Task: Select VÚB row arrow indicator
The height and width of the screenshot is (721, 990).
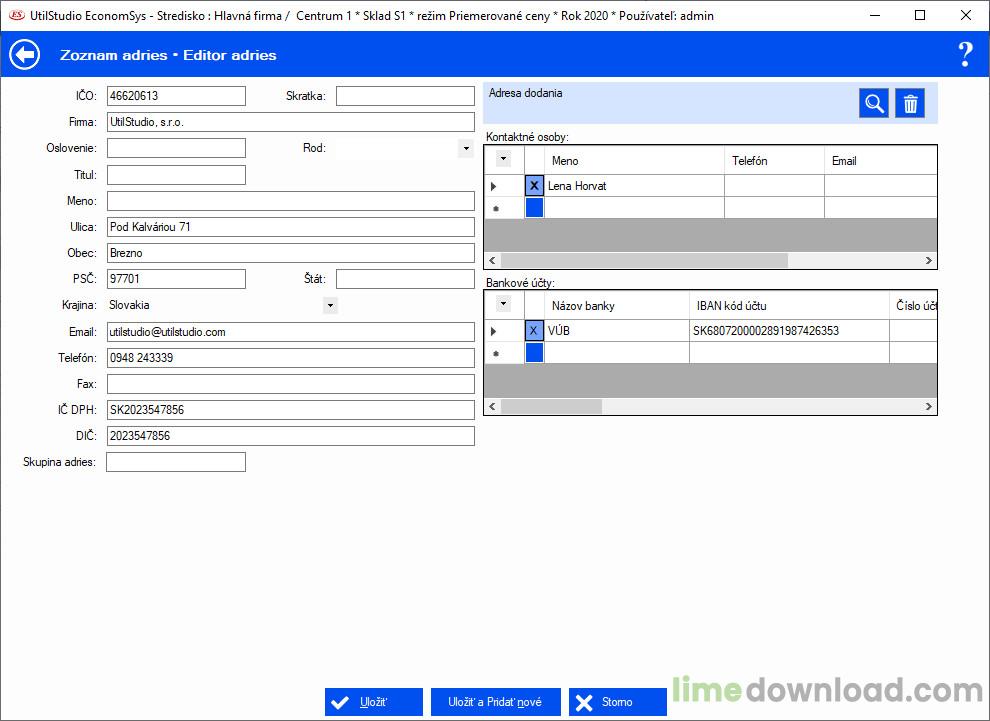Action: [x=494, y=331]
